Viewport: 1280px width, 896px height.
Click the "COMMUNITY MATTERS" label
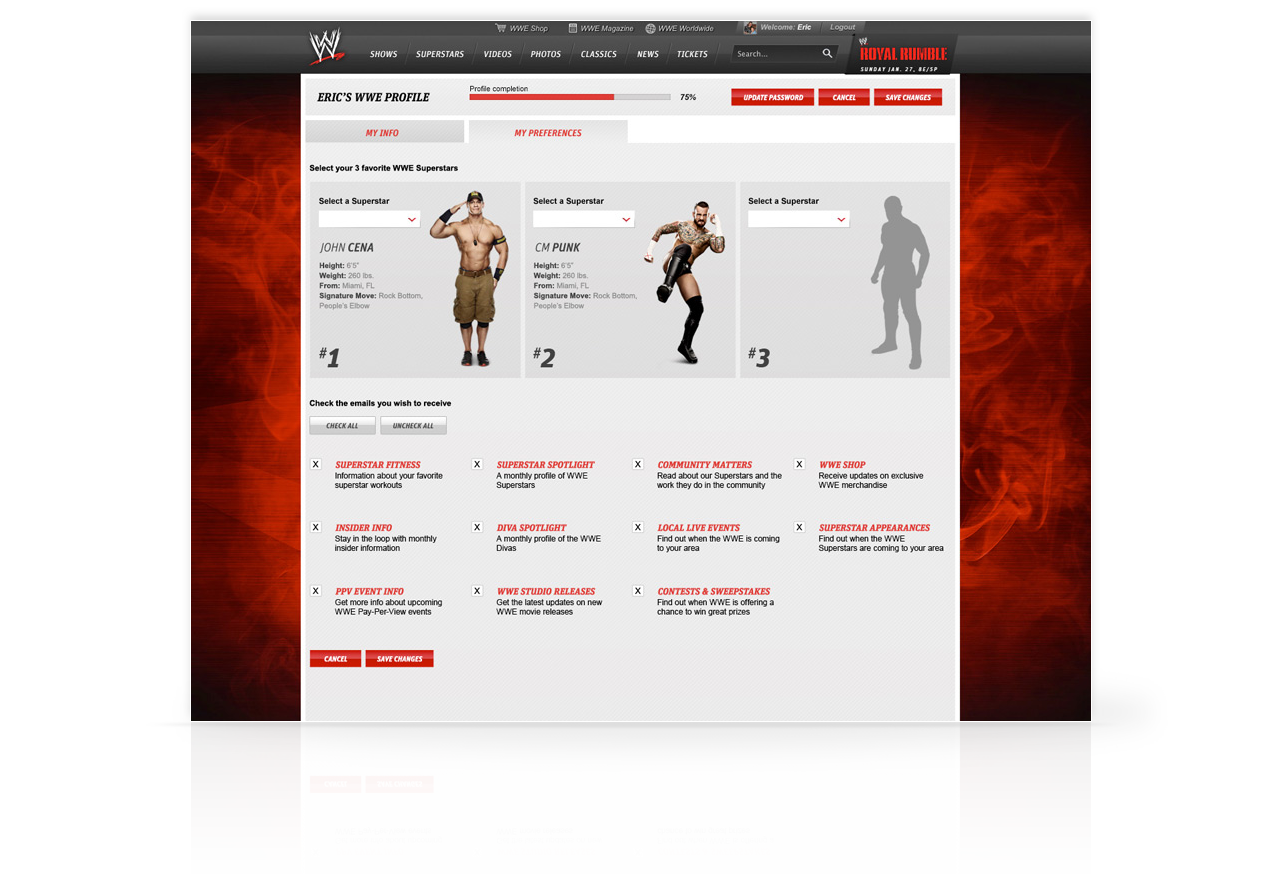pos(705,465)
